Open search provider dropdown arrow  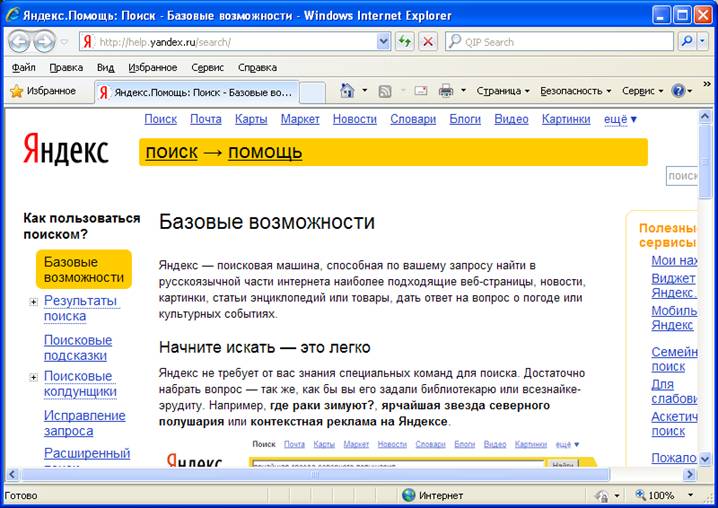[703, 42]
